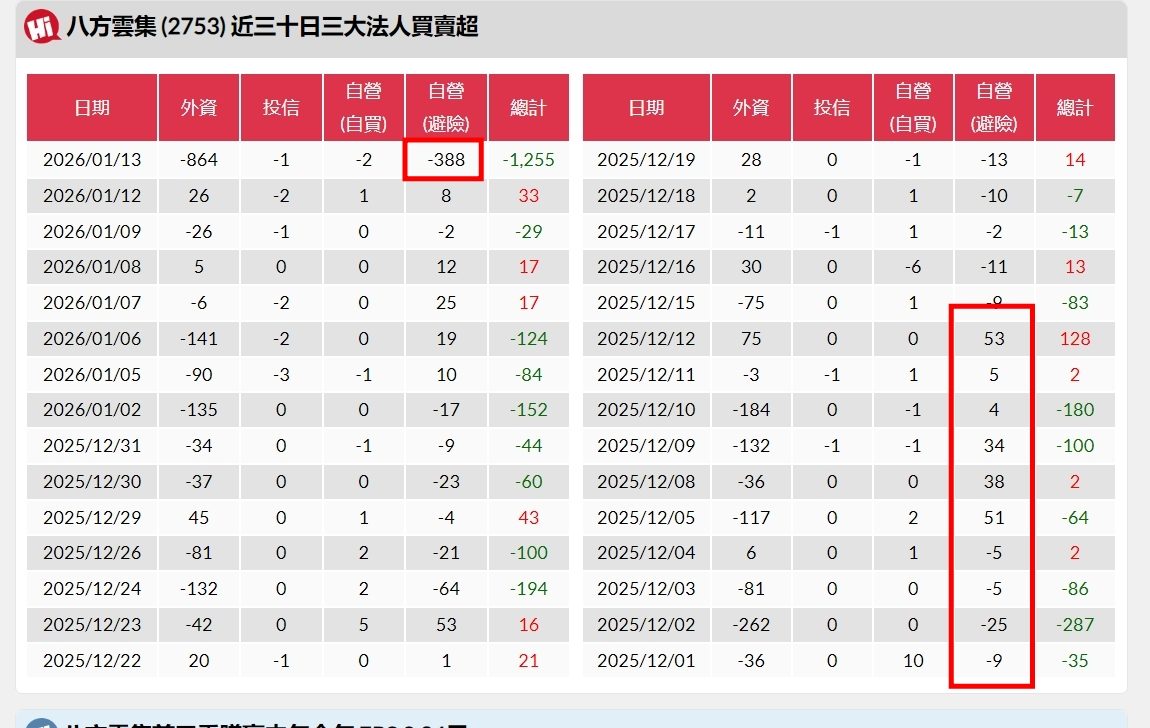Select the date cell 2025/12/04
This screenshot has height=728, width=1150.
646,553
